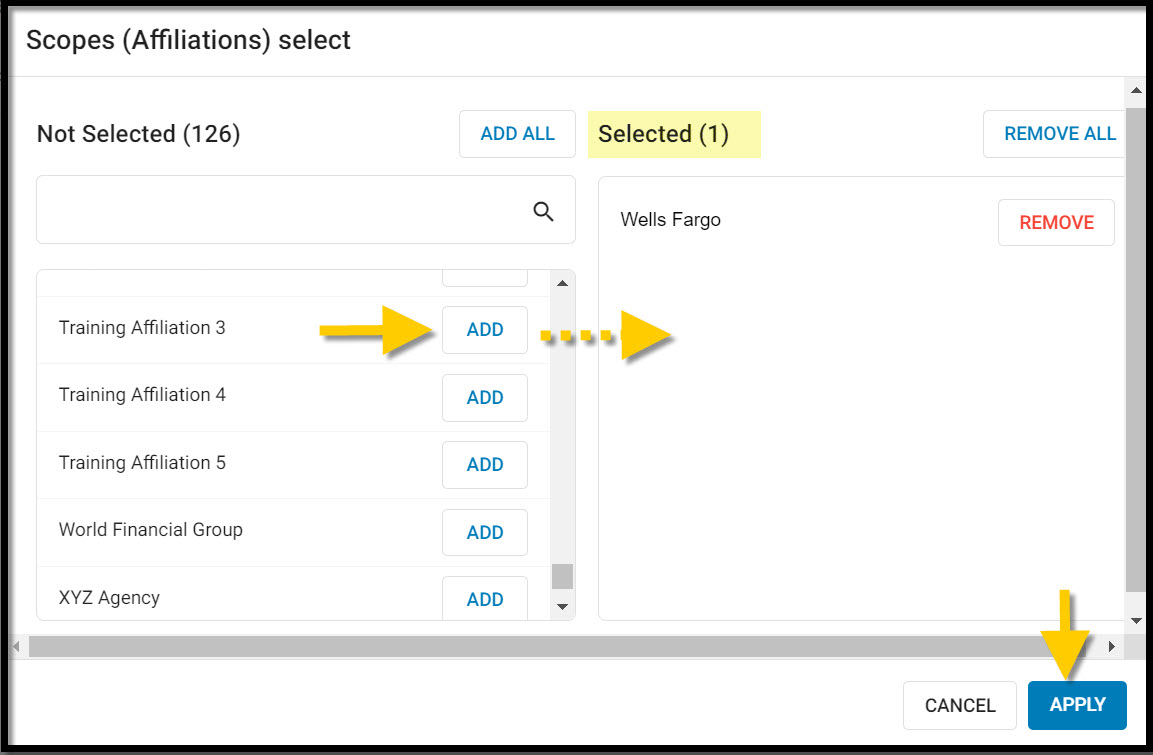Add XYZ Agency
The height and width of the screenshot is (755, 1153).
pyautogui.click(x=485, y=598)
